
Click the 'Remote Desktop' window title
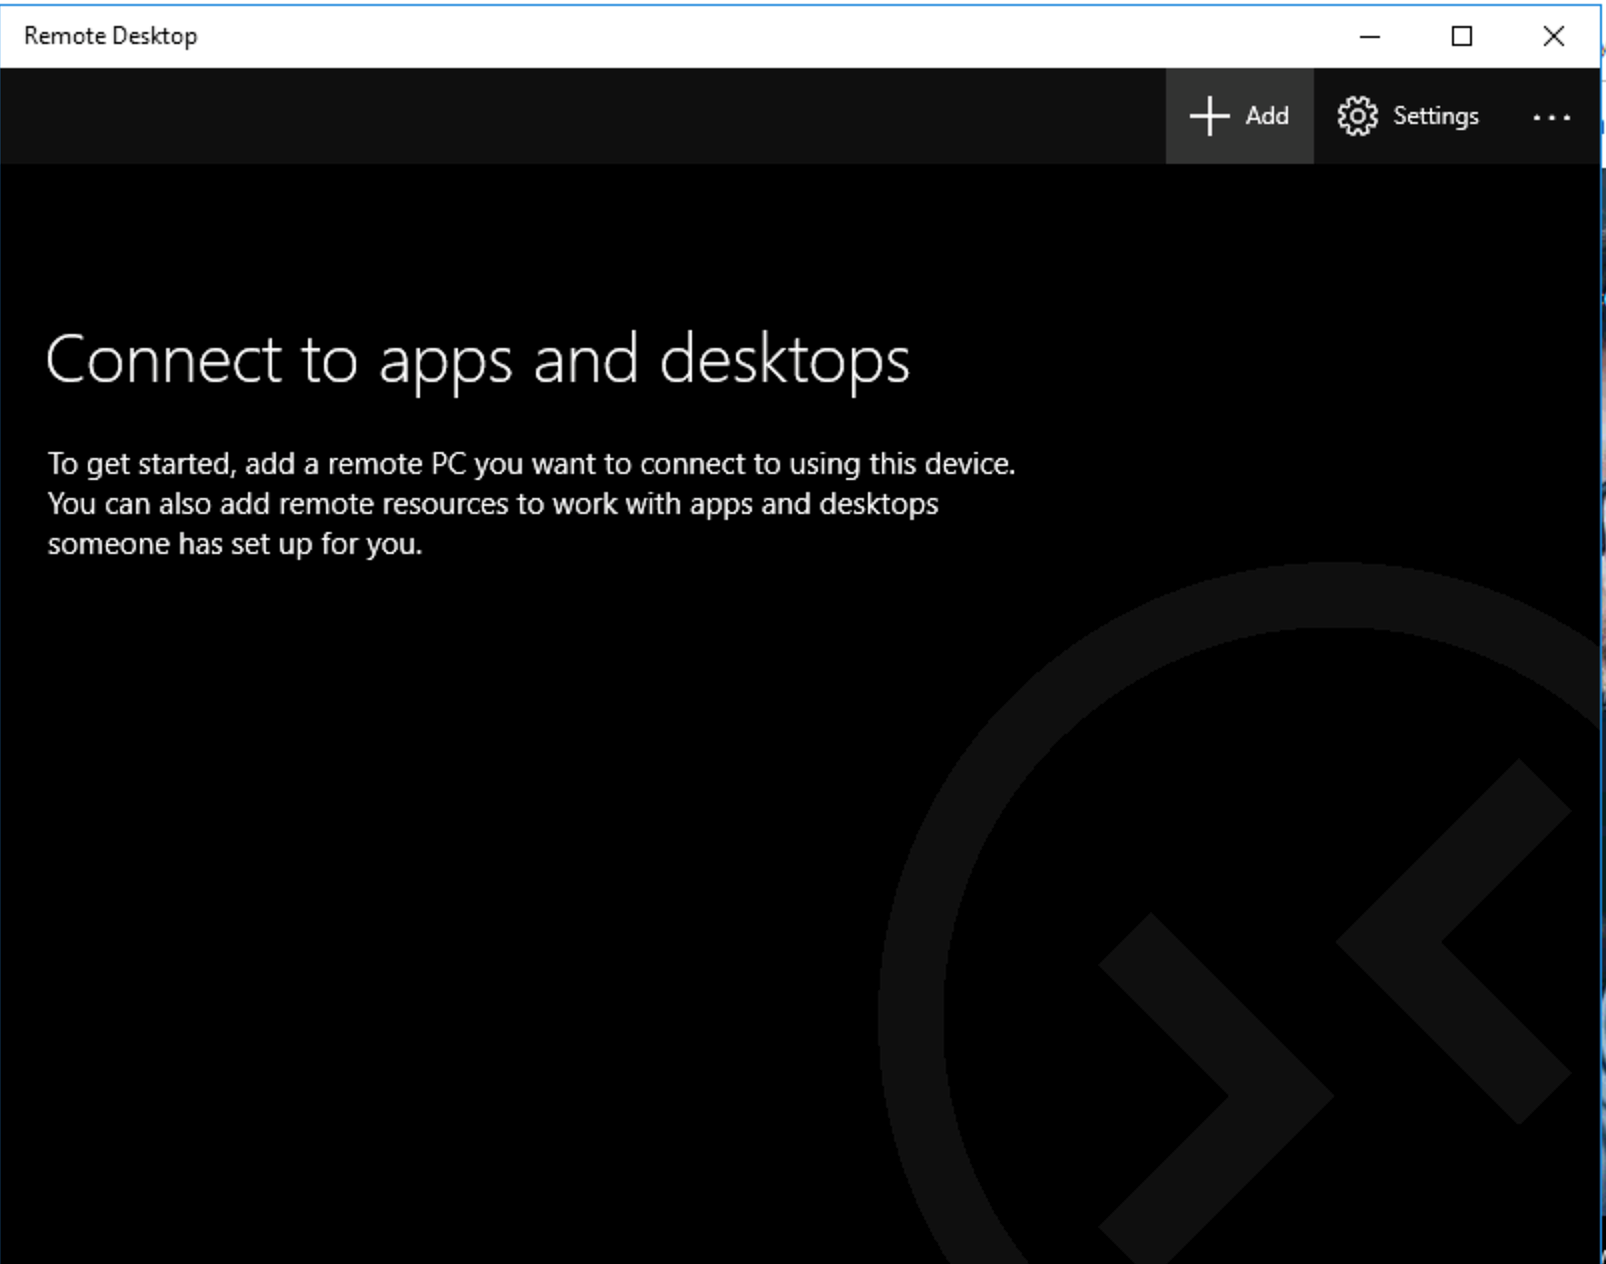111,36
